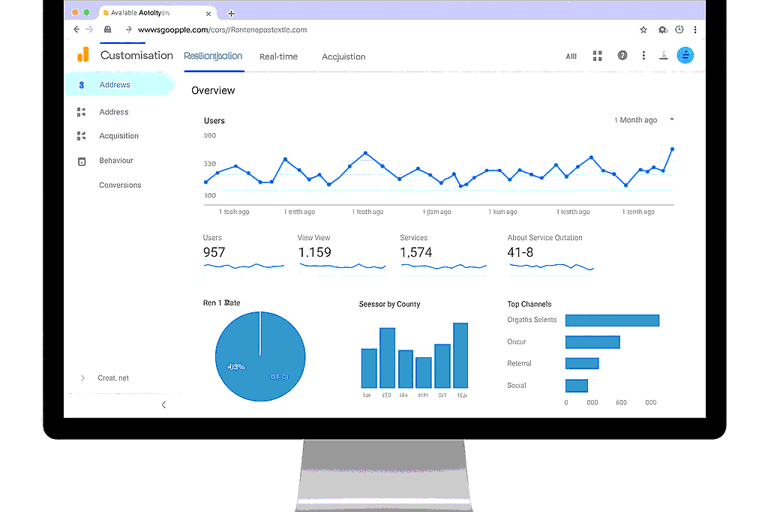The width and height of the screenshot is (768, 512).
Task: Close the Available Analytics browser tab
Action: point(208,14)
